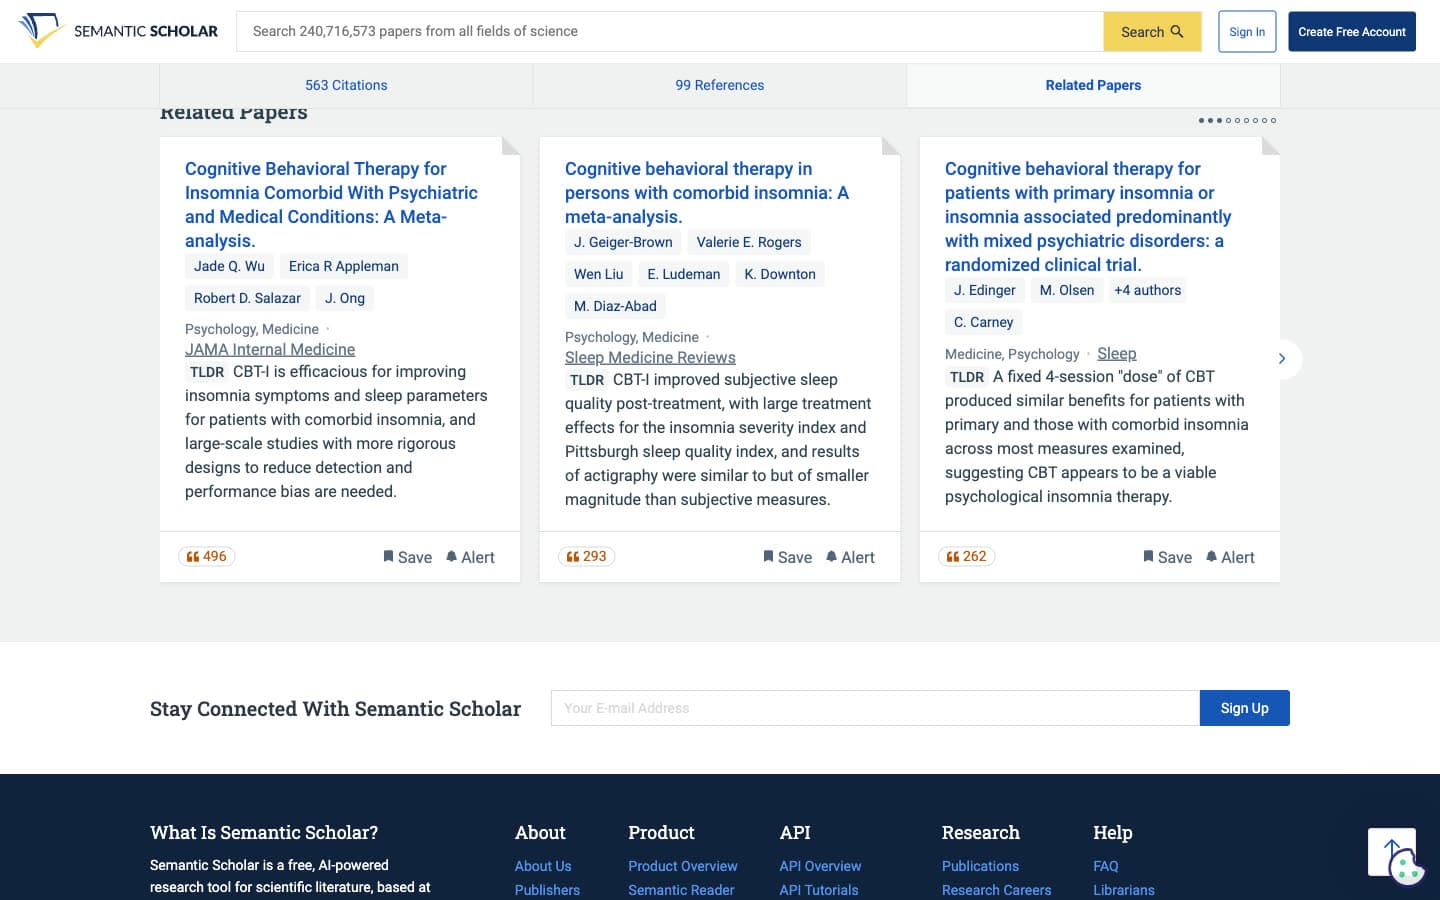Save the paper with 262 citations
The height and width of the screenshot is (900, 1440).
(x=1168, y=557)
